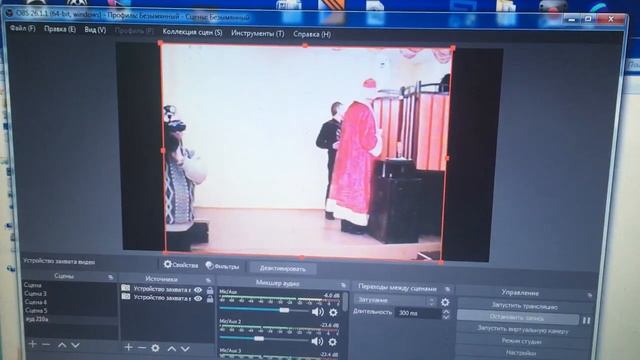This screenshot has height=360, width=640.
Task: Mute the Mic/Aux 2 channel speaker icon
Action: 317,341
